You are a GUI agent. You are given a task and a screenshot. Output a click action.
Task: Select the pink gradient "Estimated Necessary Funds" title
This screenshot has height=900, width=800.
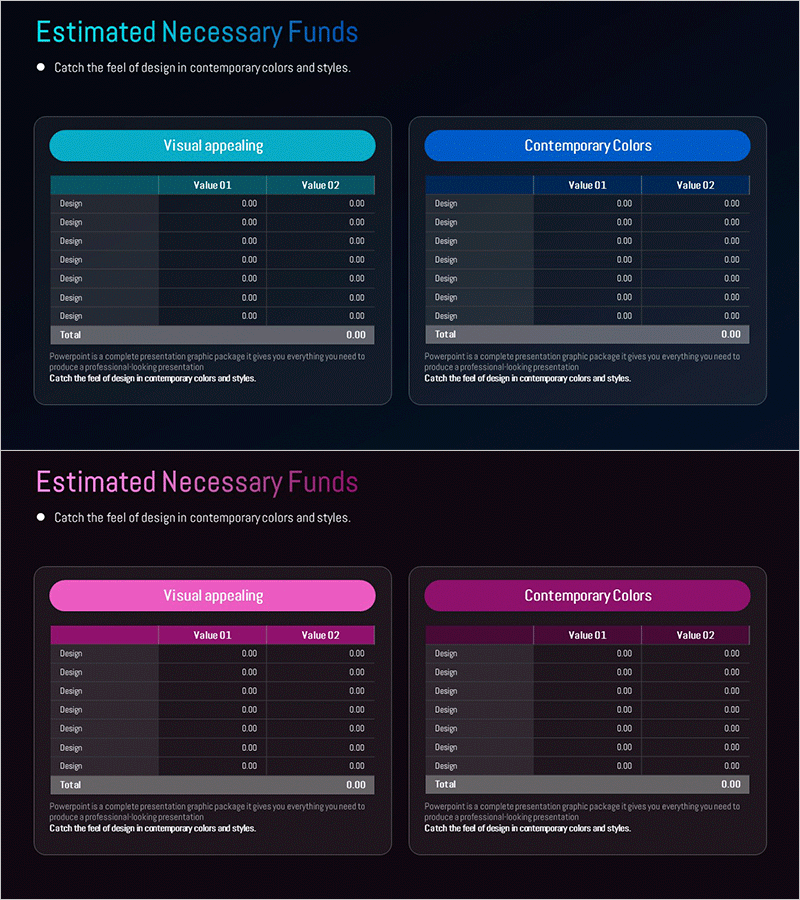[197, 482]
